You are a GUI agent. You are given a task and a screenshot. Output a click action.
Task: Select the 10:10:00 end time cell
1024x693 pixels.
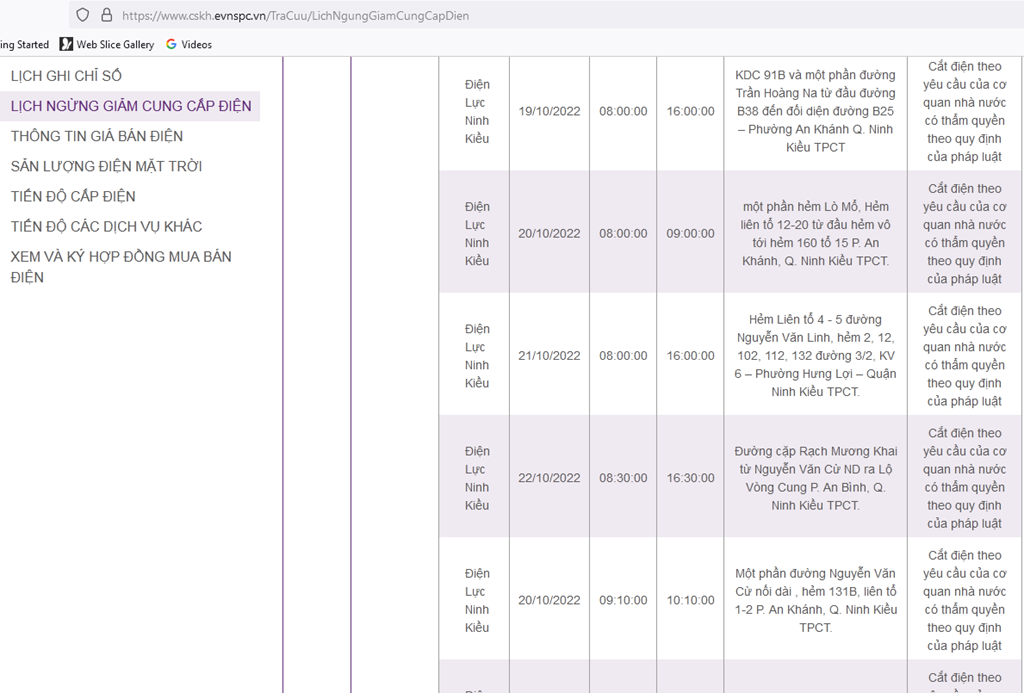[x=691, y=600]
